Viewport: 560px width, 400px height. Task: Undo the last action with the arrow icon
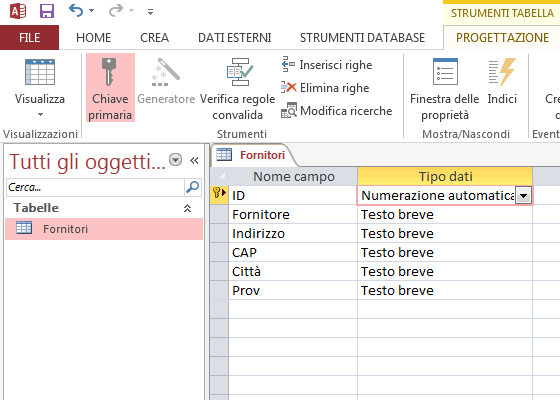76,11
